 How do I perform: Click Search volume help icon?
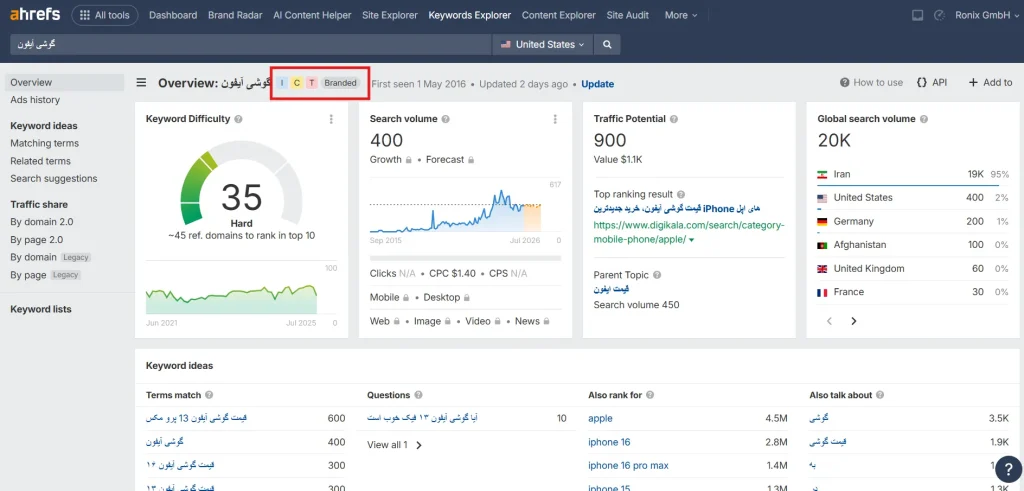tap(445, 119)
